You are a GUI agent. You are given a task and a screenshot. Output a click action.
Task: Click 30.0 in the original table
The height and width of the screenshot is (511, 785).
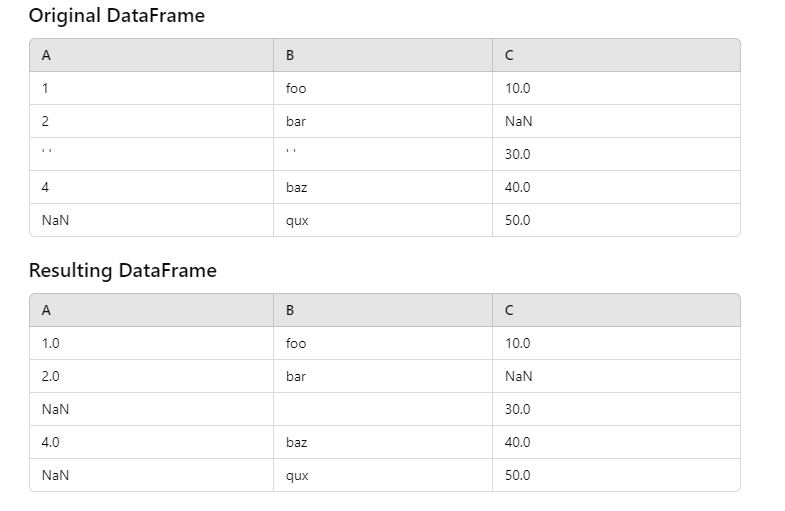(x=518, y=154)
